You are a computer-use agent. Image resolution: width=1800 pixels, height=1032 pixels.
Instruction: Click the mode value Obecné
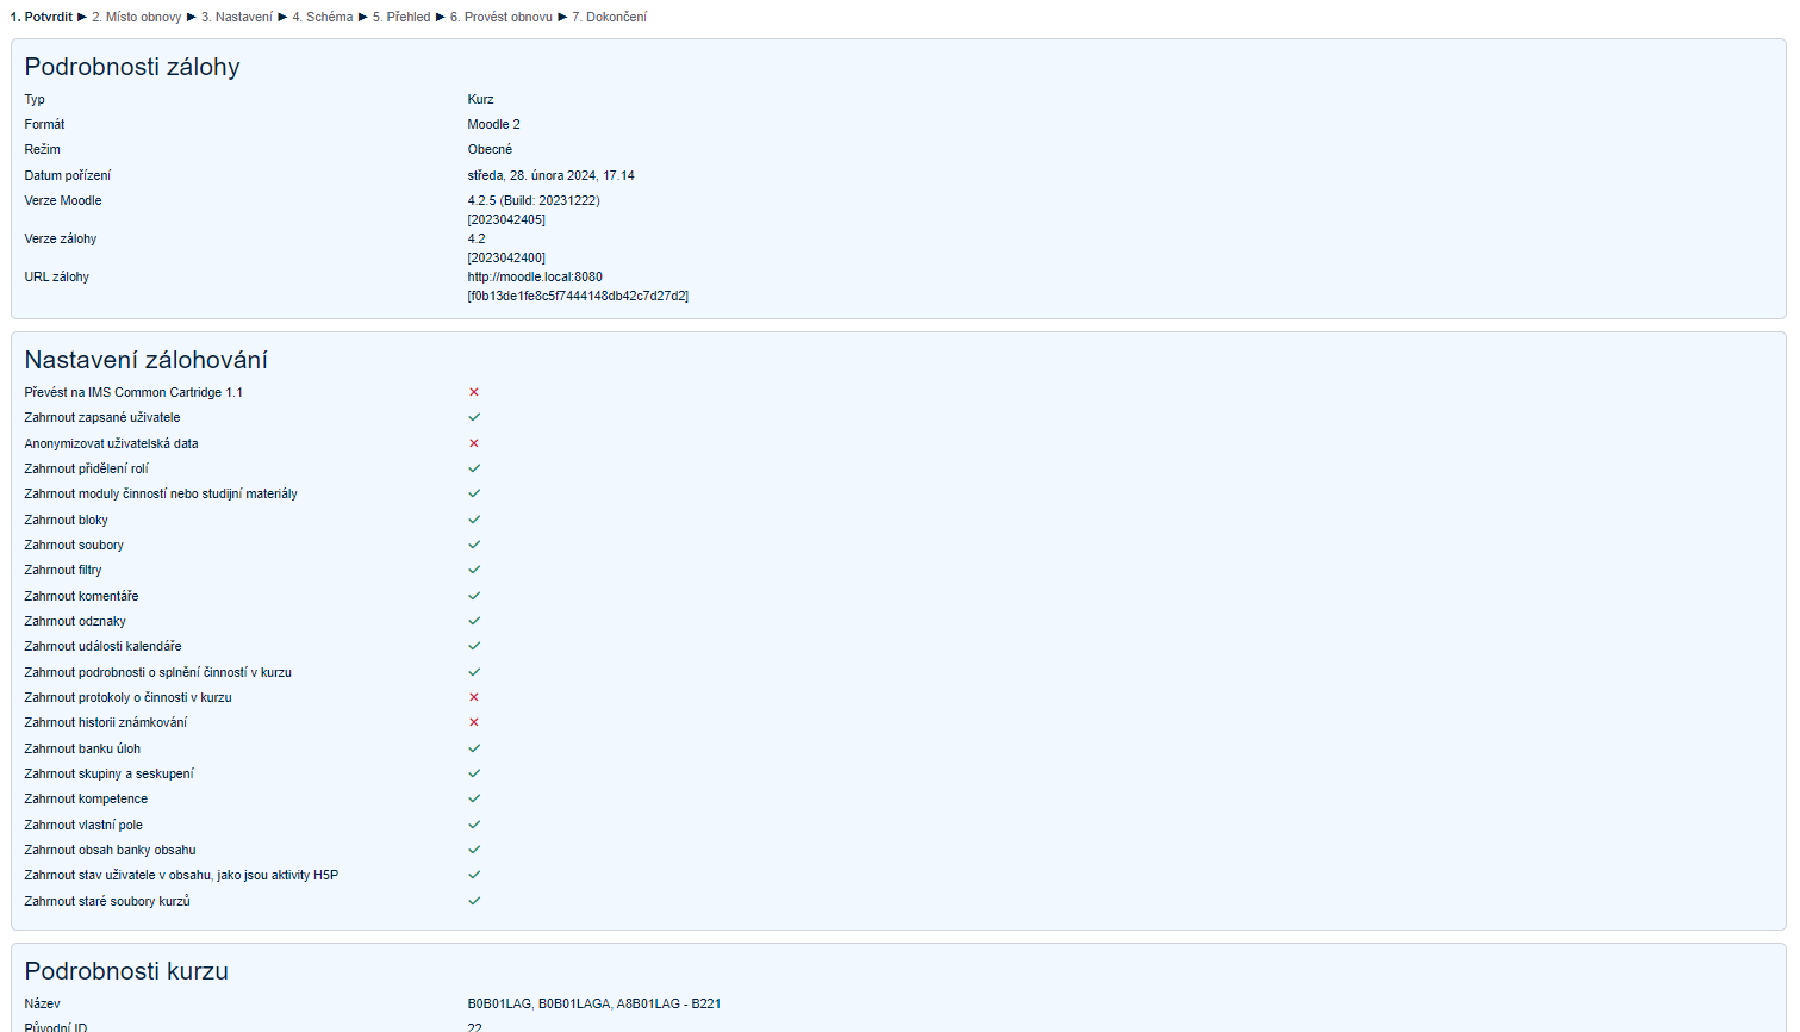[490, 149]
